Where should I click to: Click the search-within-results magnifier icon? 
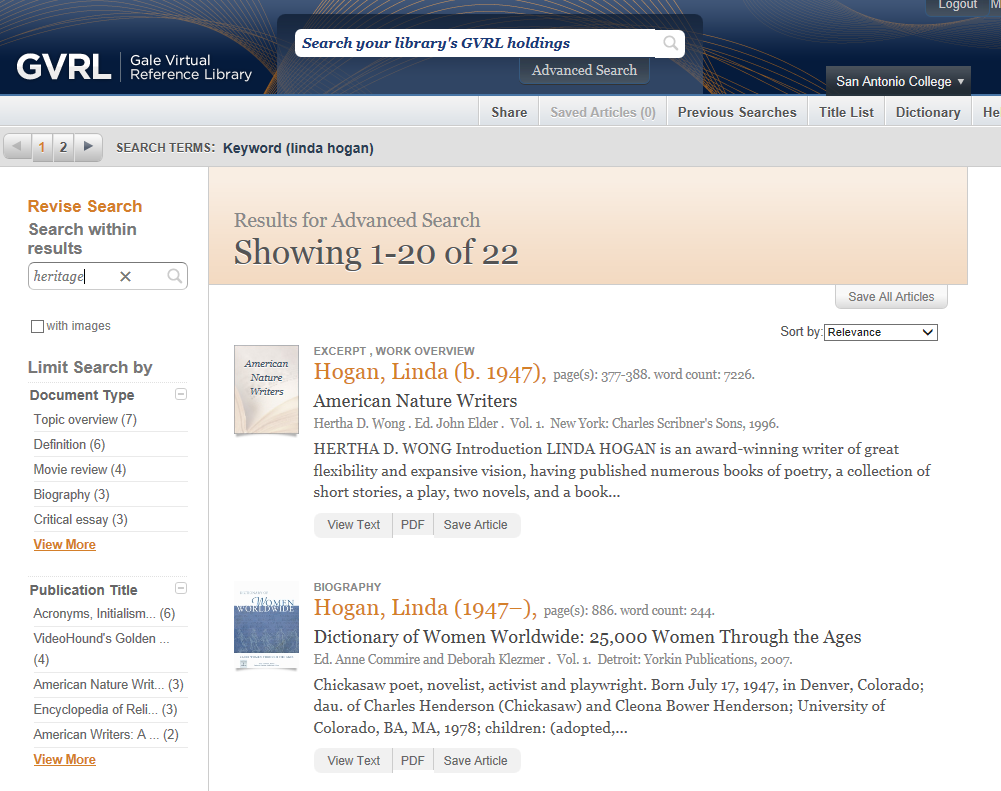pos(174,276)
